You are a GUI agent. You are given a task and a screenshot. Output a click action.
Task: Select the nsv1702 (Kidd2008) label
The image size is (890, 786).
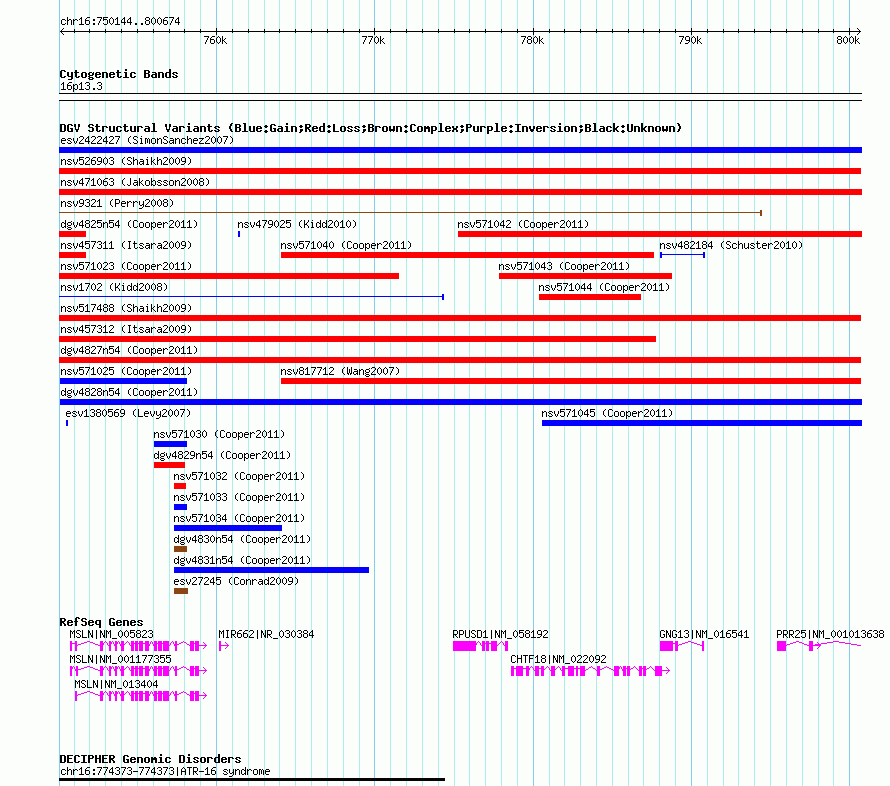(114, 287)
